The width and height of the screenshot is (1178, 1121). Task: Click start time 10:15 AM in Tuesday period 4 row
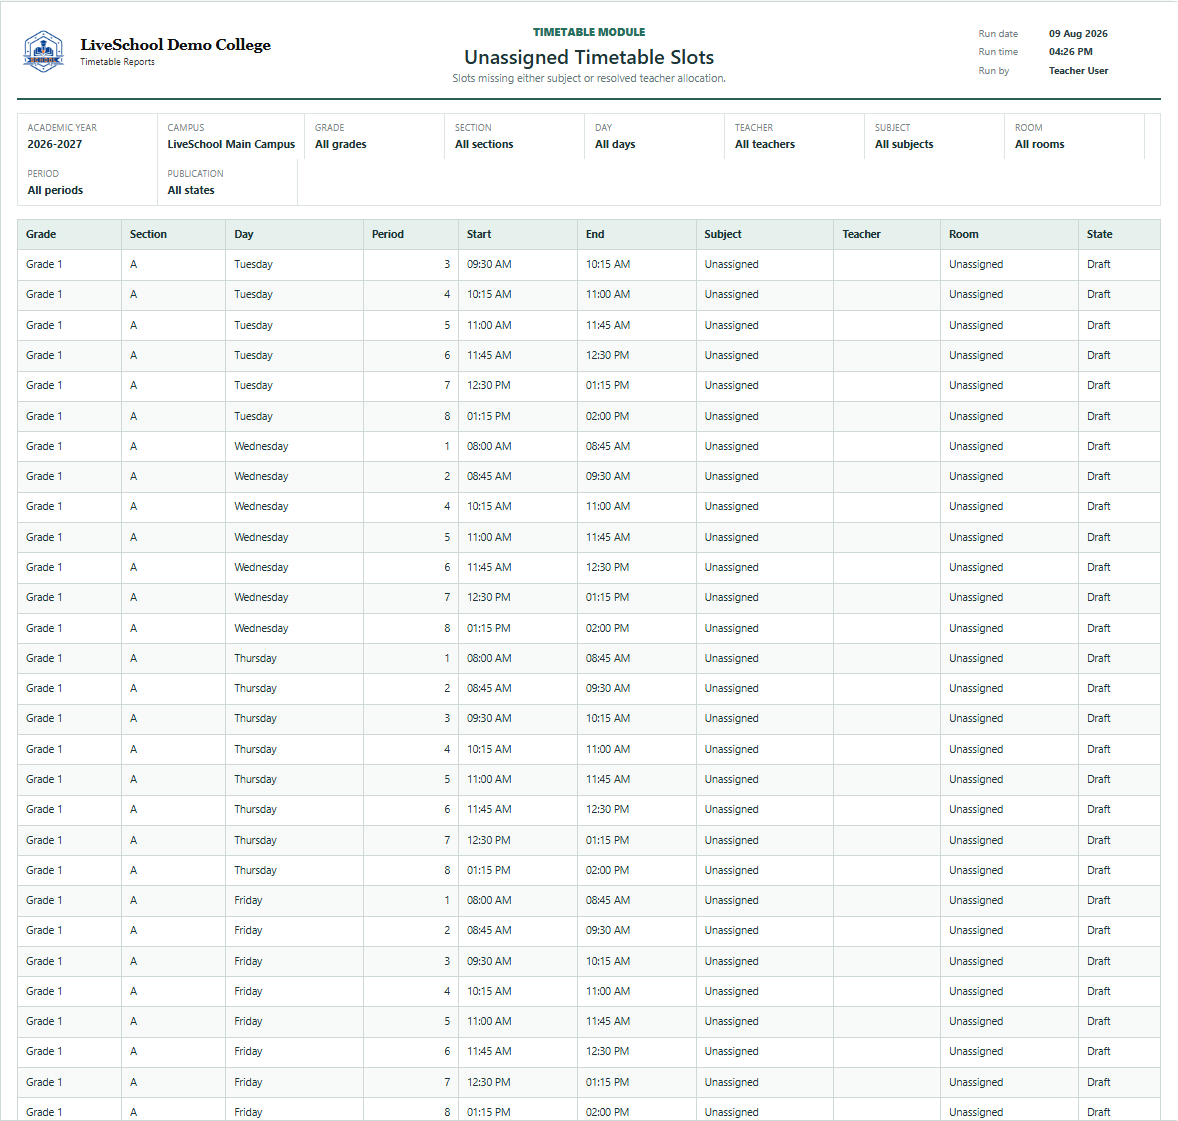click(489, 295)
